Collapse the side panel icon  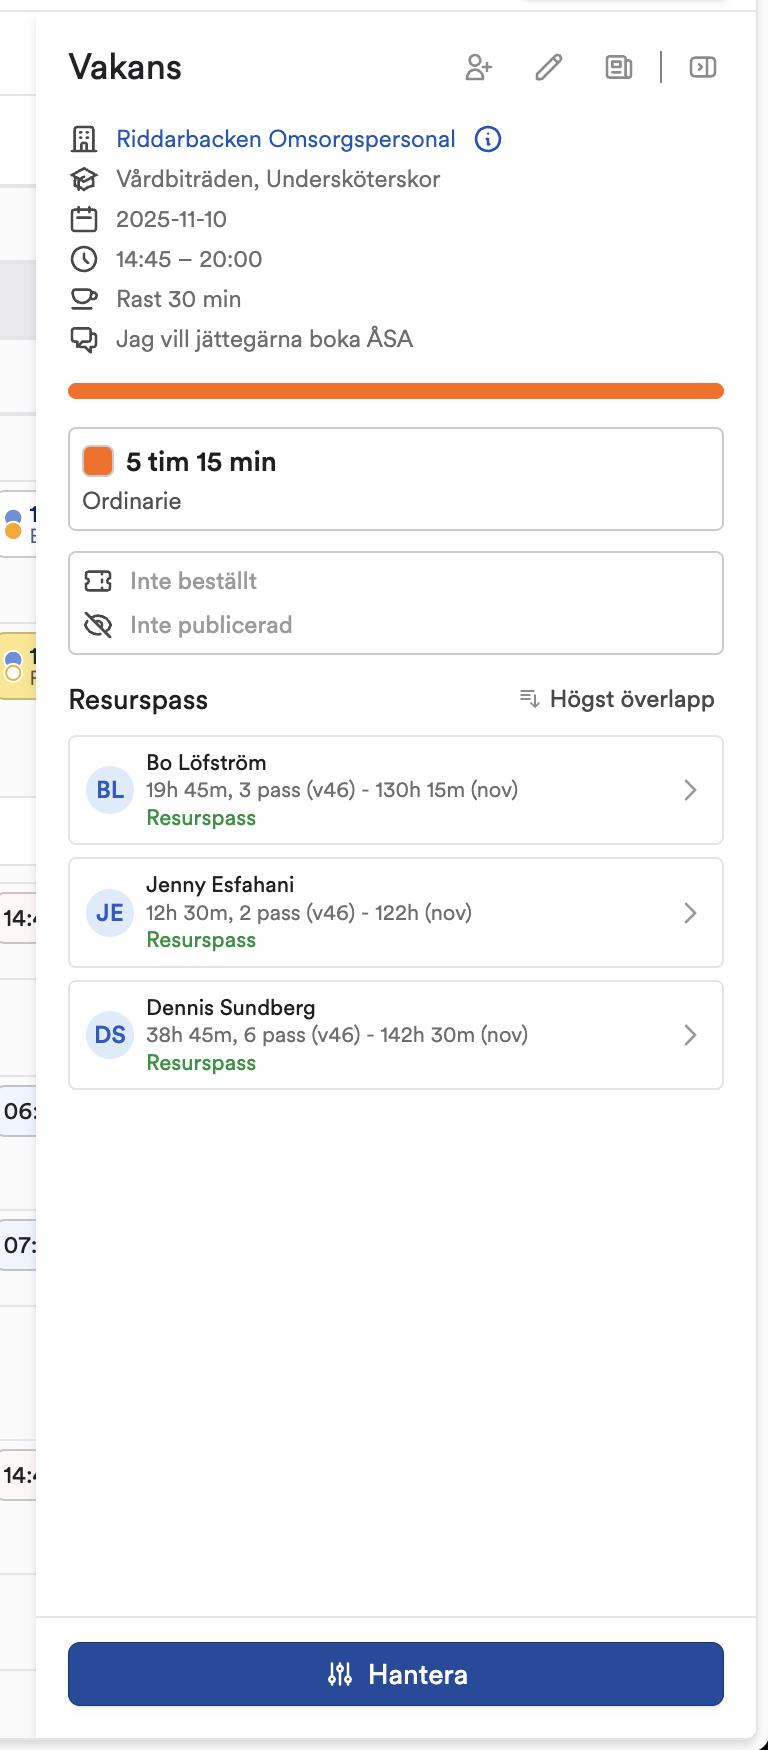(703, 67)
